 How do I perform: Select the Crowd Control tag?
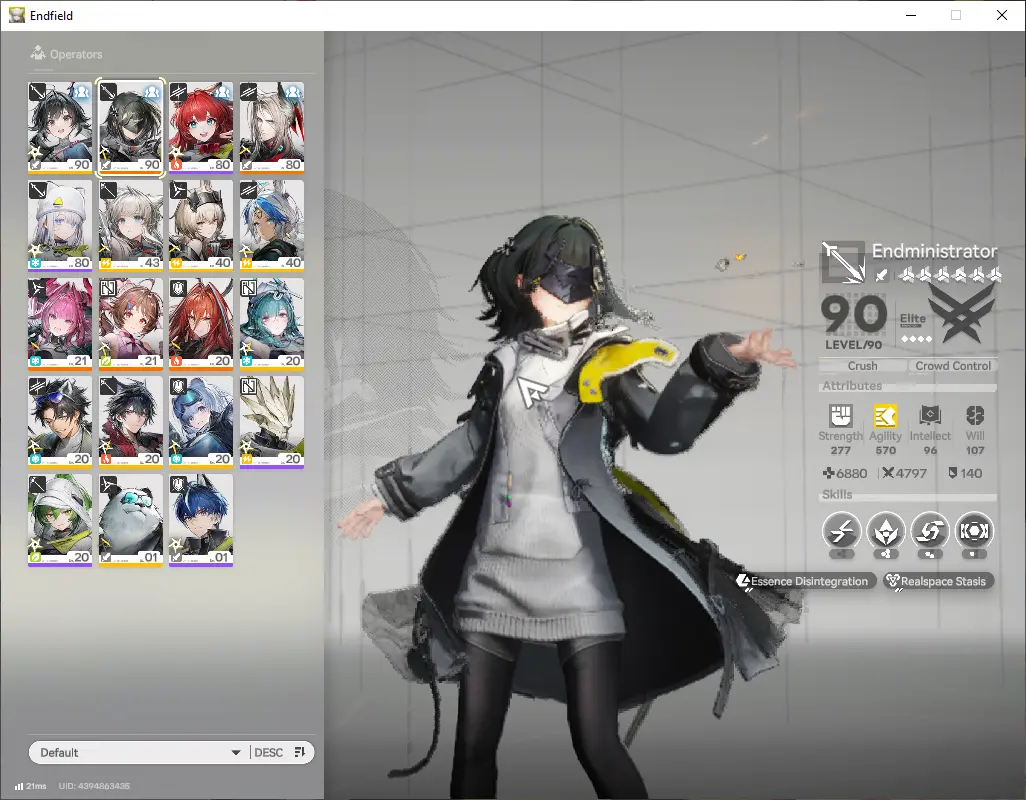point(952,366)
